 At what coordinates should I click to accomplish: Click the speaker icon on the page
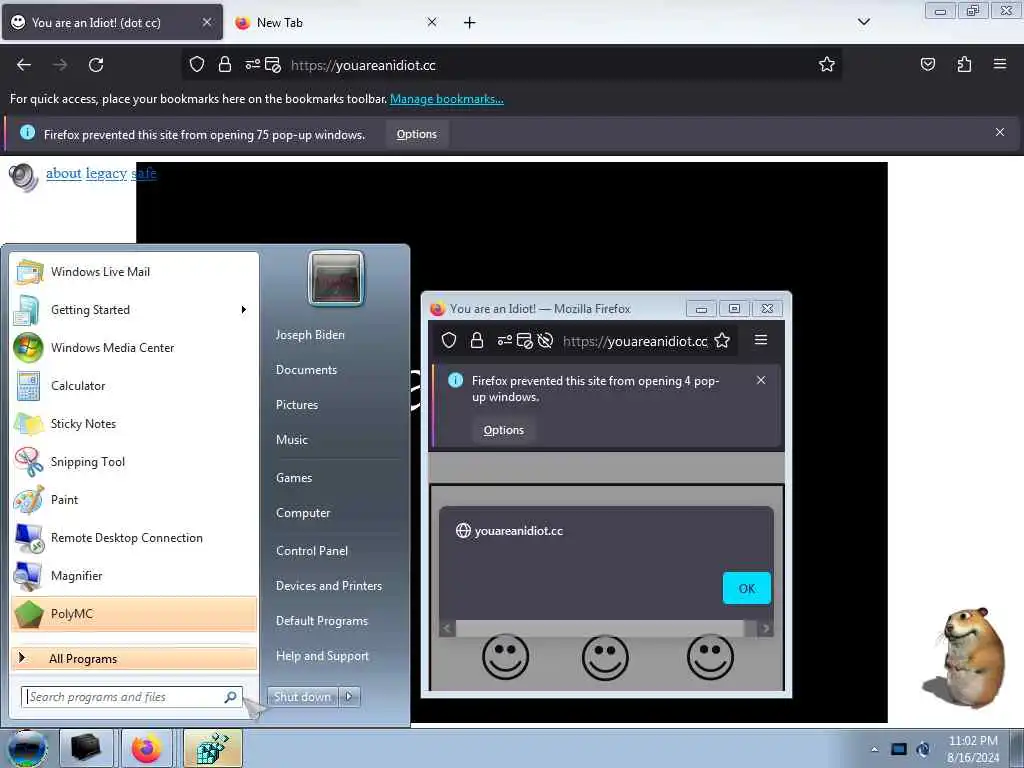point(24,178)
